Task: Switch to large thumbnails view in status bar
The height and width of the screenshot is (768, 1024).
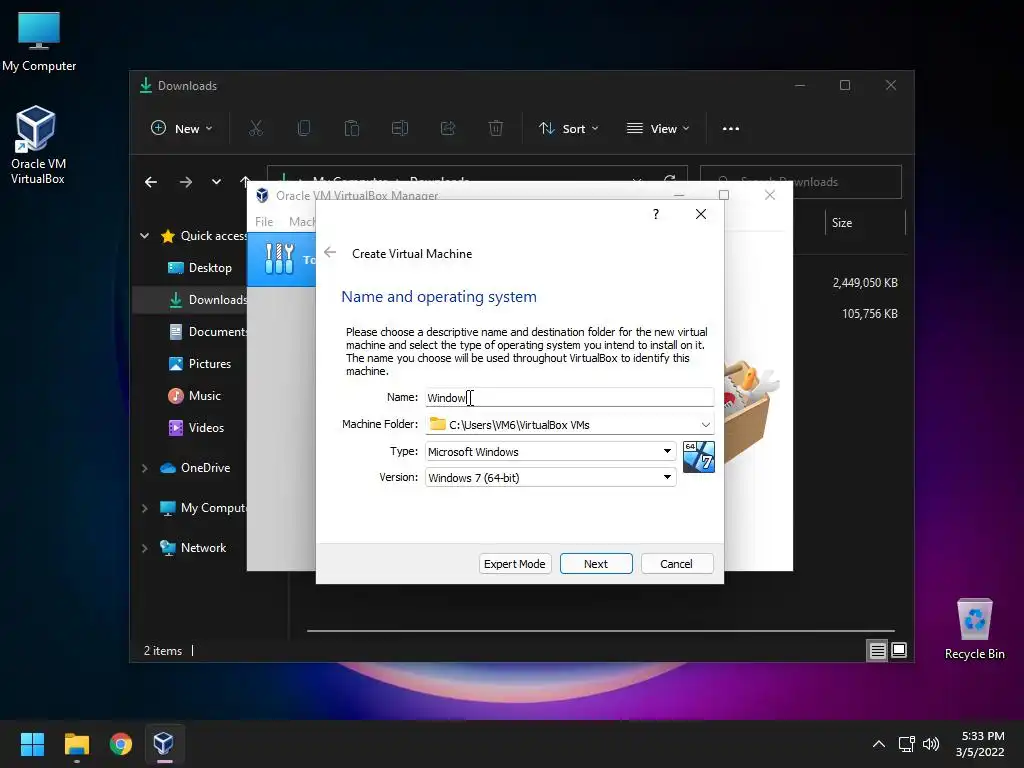Action: pos(899,650)
